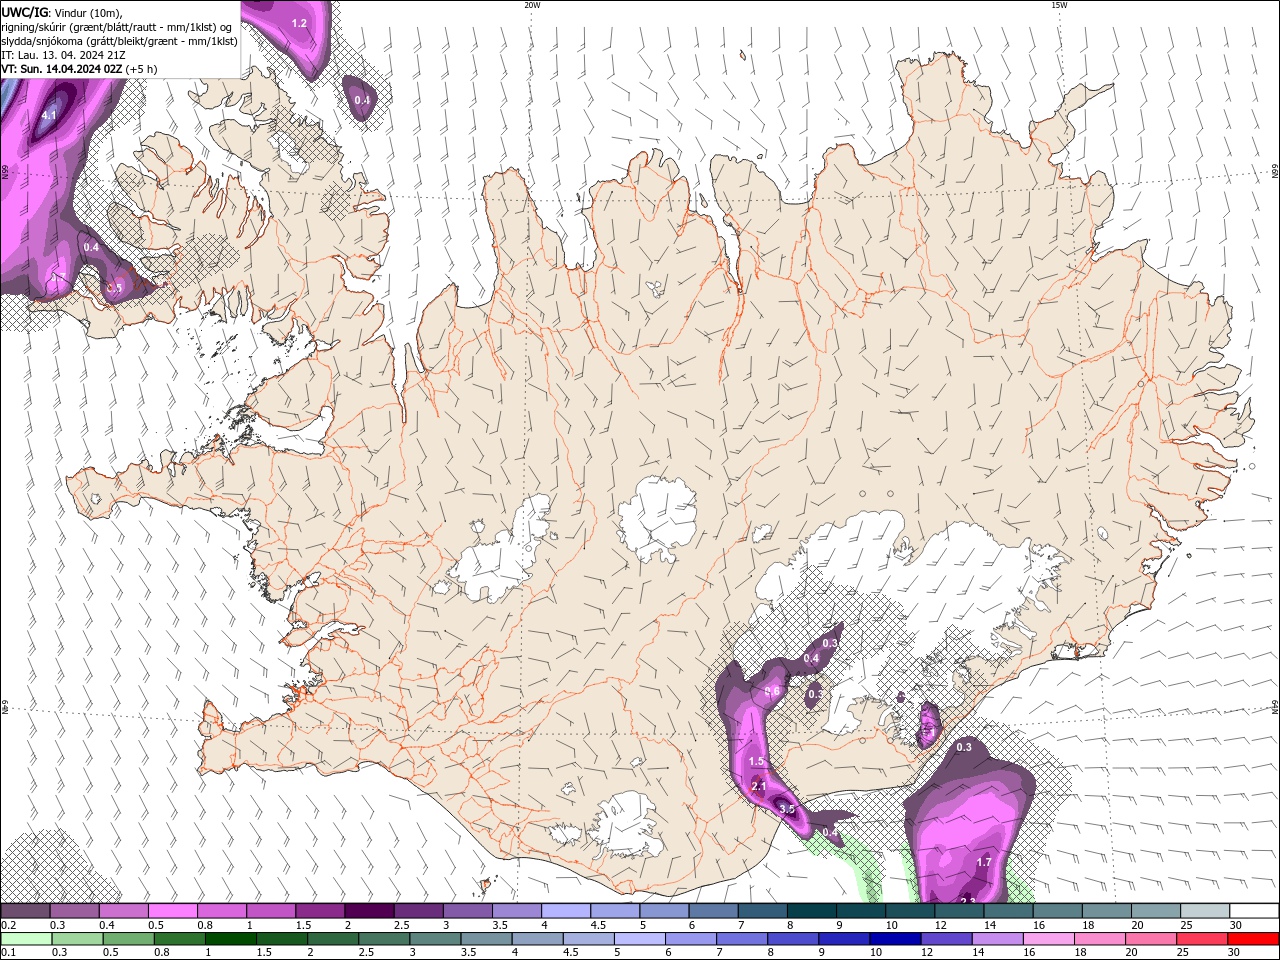Click the 15W longitude label

pyautogui.click(x=1059, y=5)
